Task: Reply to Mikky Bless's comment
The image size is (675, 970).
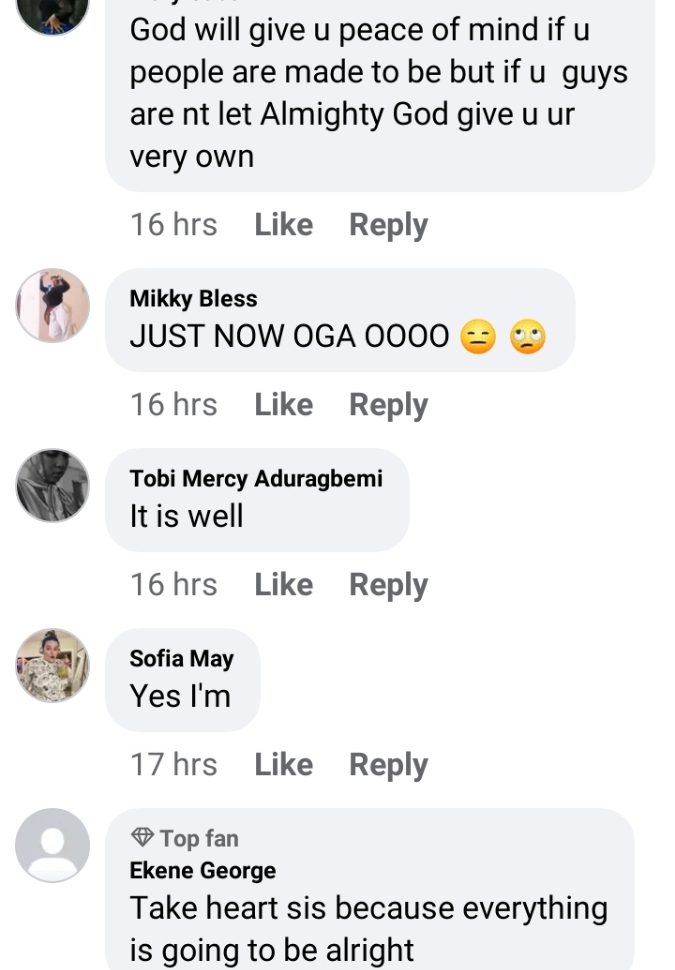Action: pos(388,405)
